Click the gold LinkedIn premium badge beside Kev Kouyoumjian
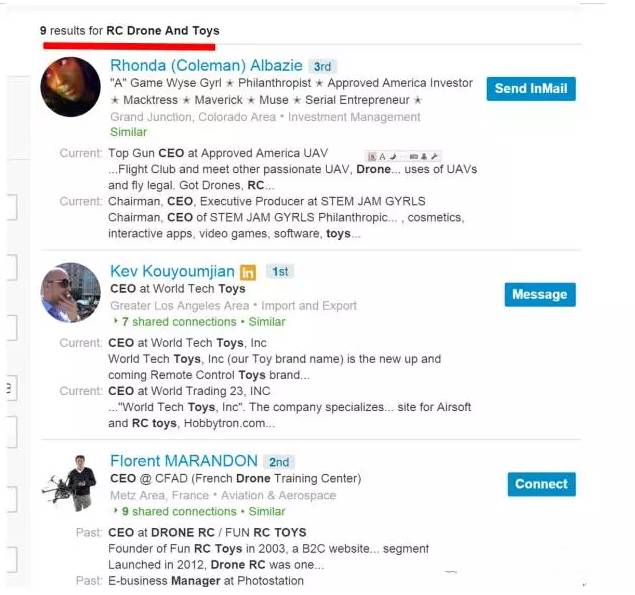This screenshot has width=635, height=595. [x=248, y=272]
